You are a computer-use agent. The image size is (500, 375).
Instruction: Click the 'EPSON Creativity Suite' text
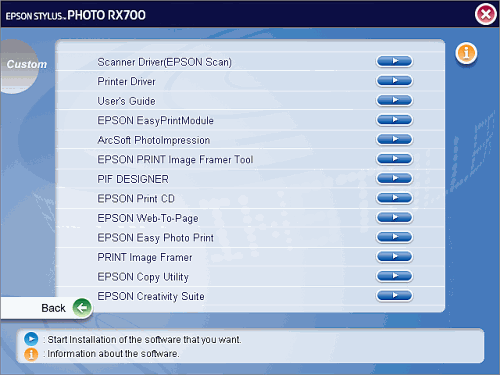(151, 296)
